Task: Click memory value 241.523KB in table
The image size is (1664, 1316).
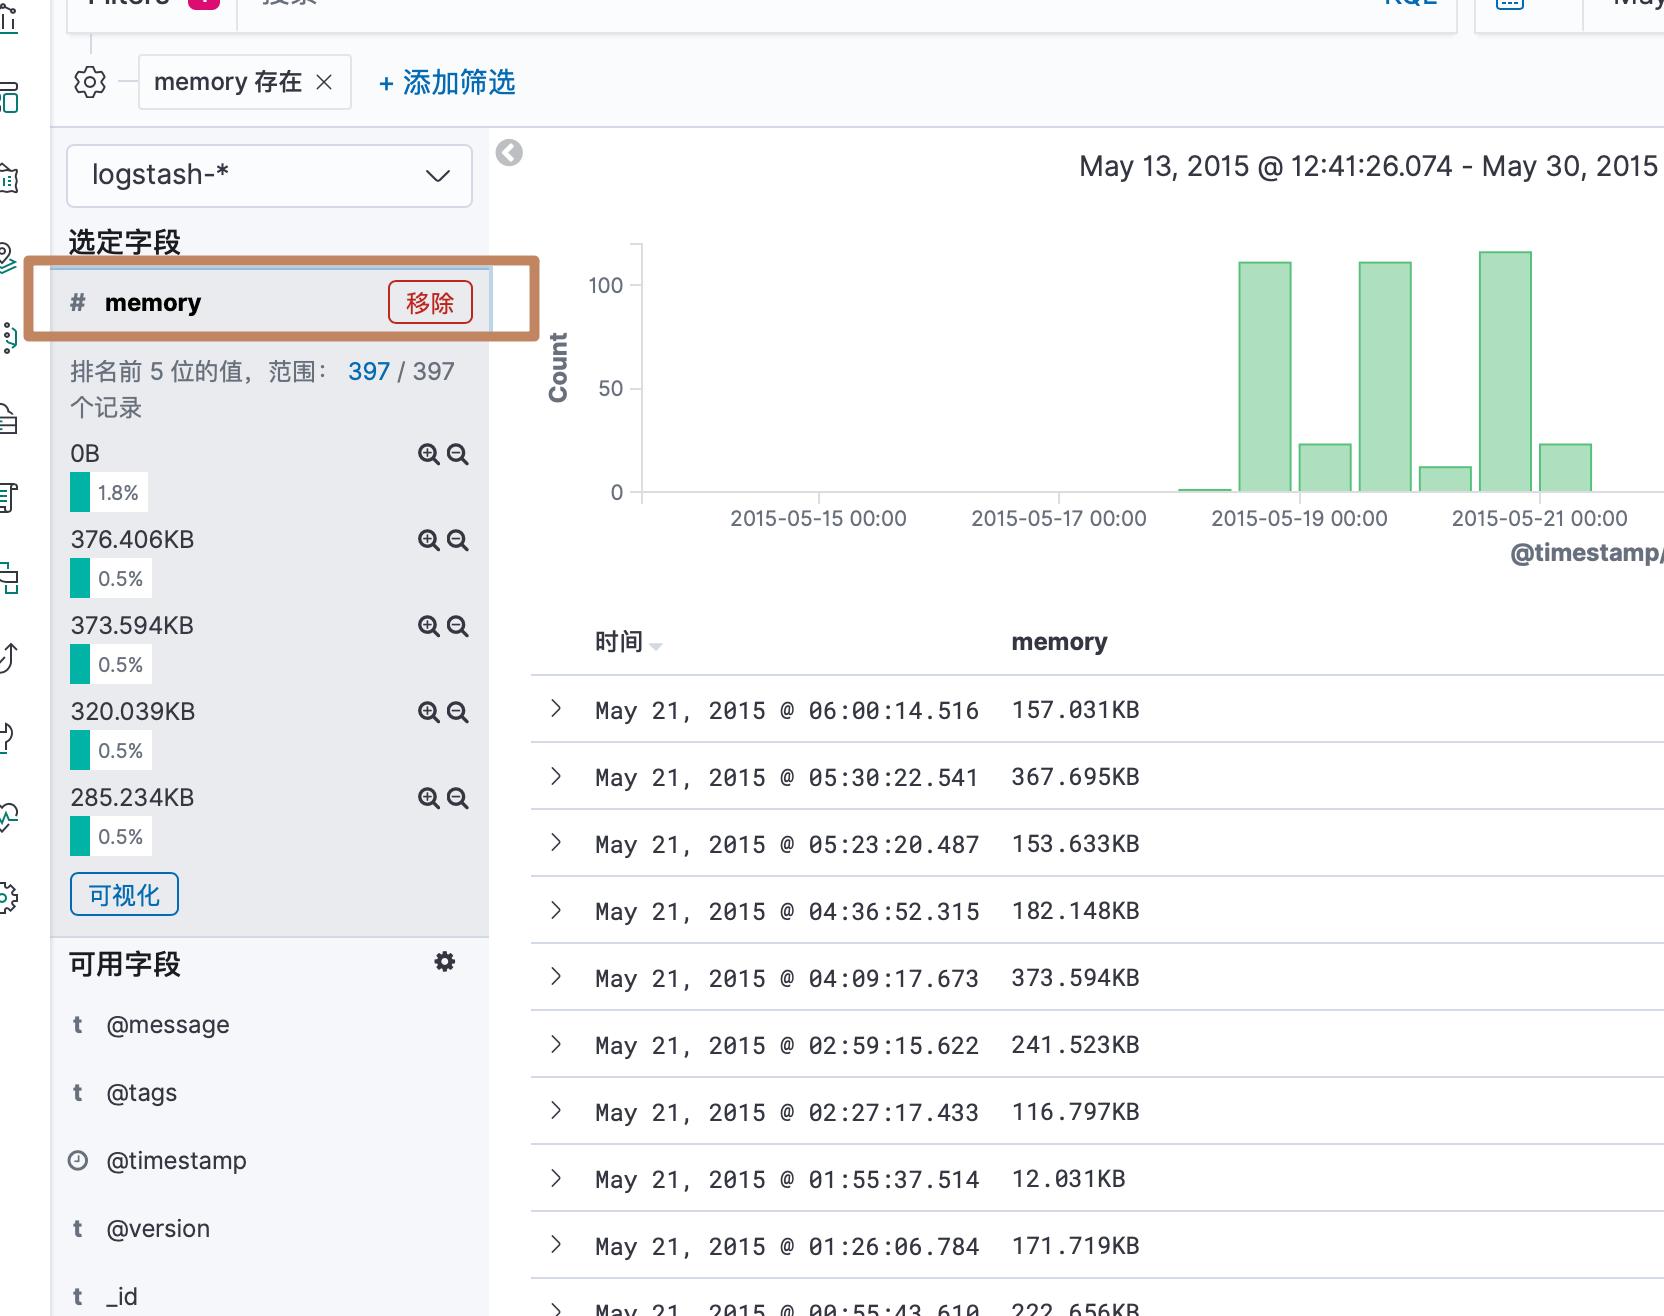Action: pos(1075,1045)
